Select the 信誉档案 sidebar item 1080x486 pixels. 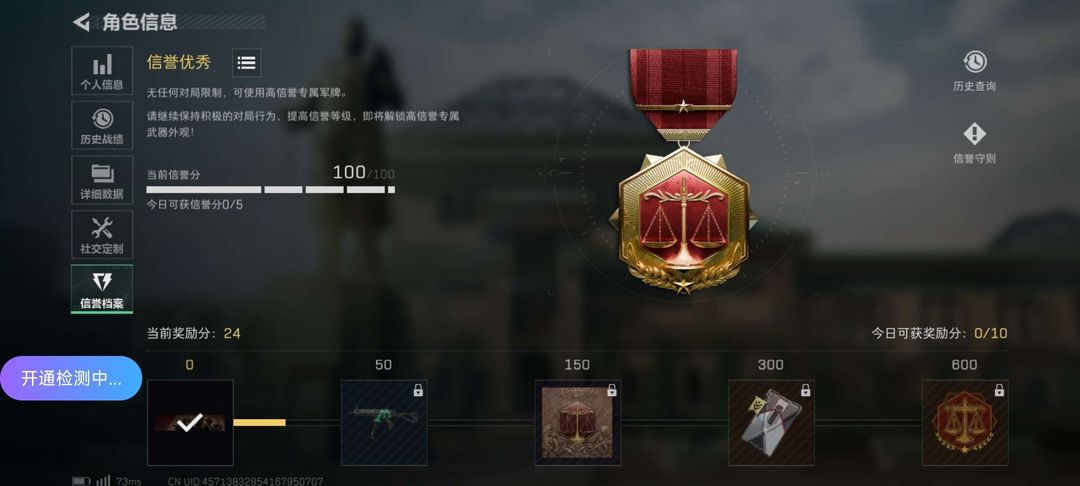click(x=102, y=289)
